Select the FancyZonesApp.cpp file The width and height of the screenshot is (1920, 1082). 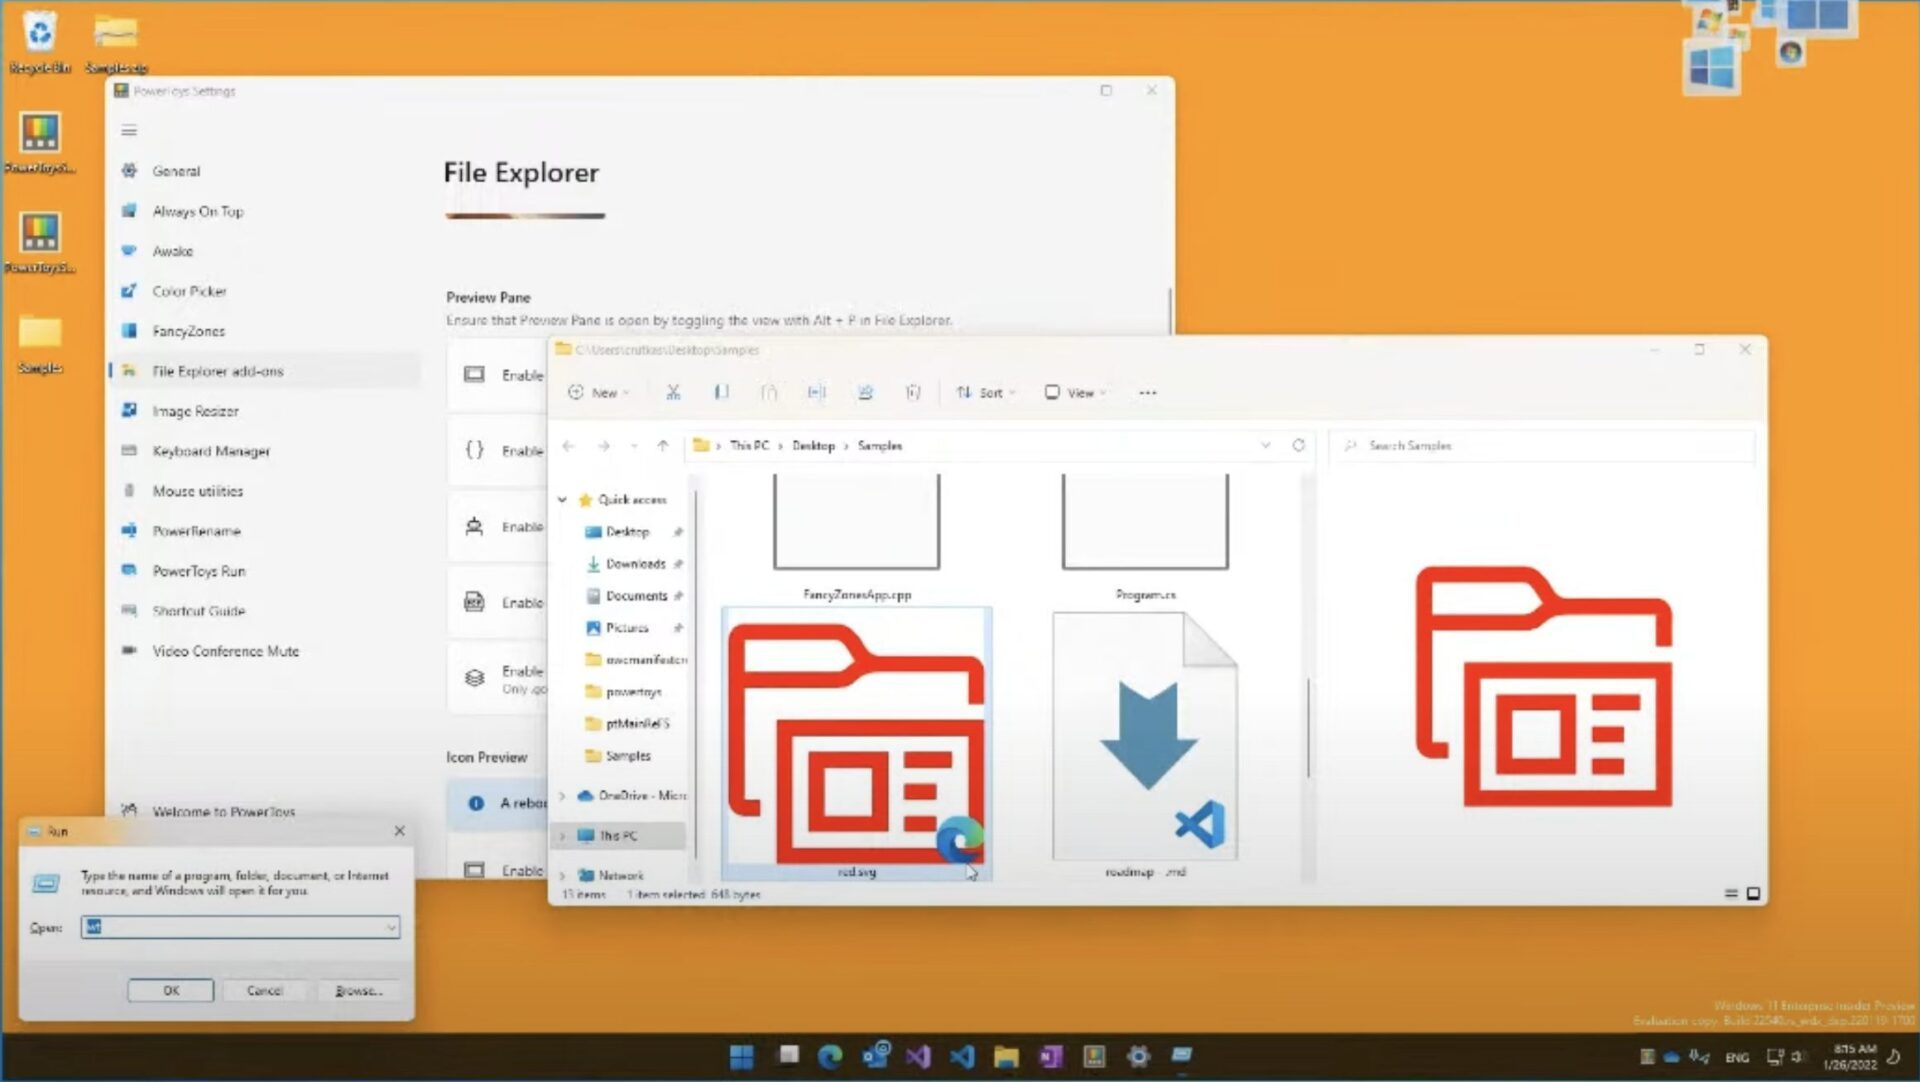[857, 538]
